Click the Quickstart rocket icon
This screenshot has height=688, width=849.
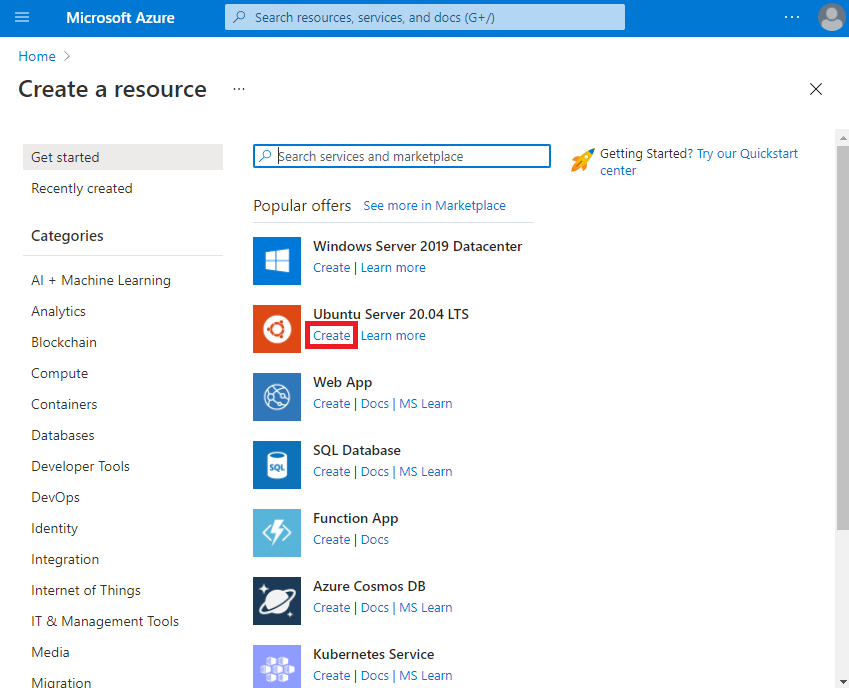click(x=582, y=161)
